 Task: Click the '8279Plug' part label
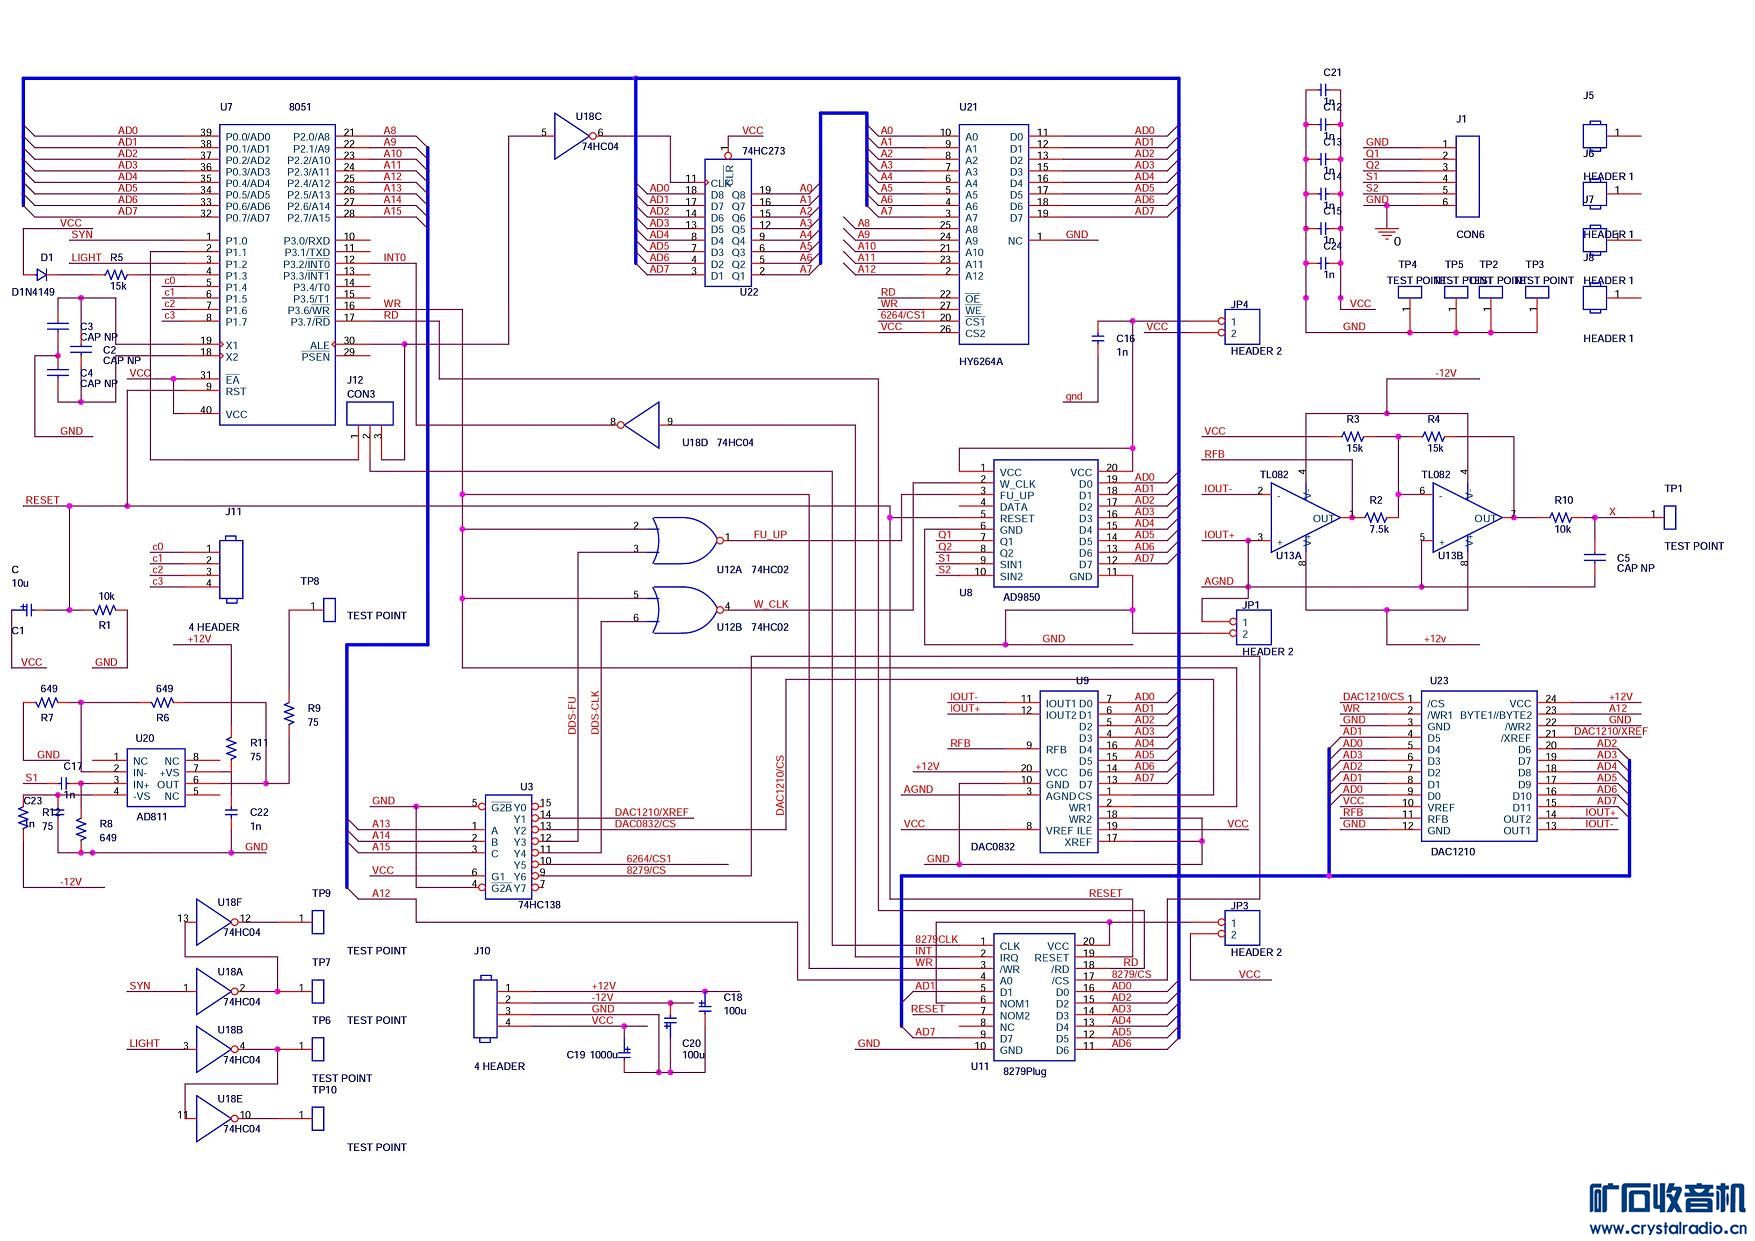pos(1024,1070)
